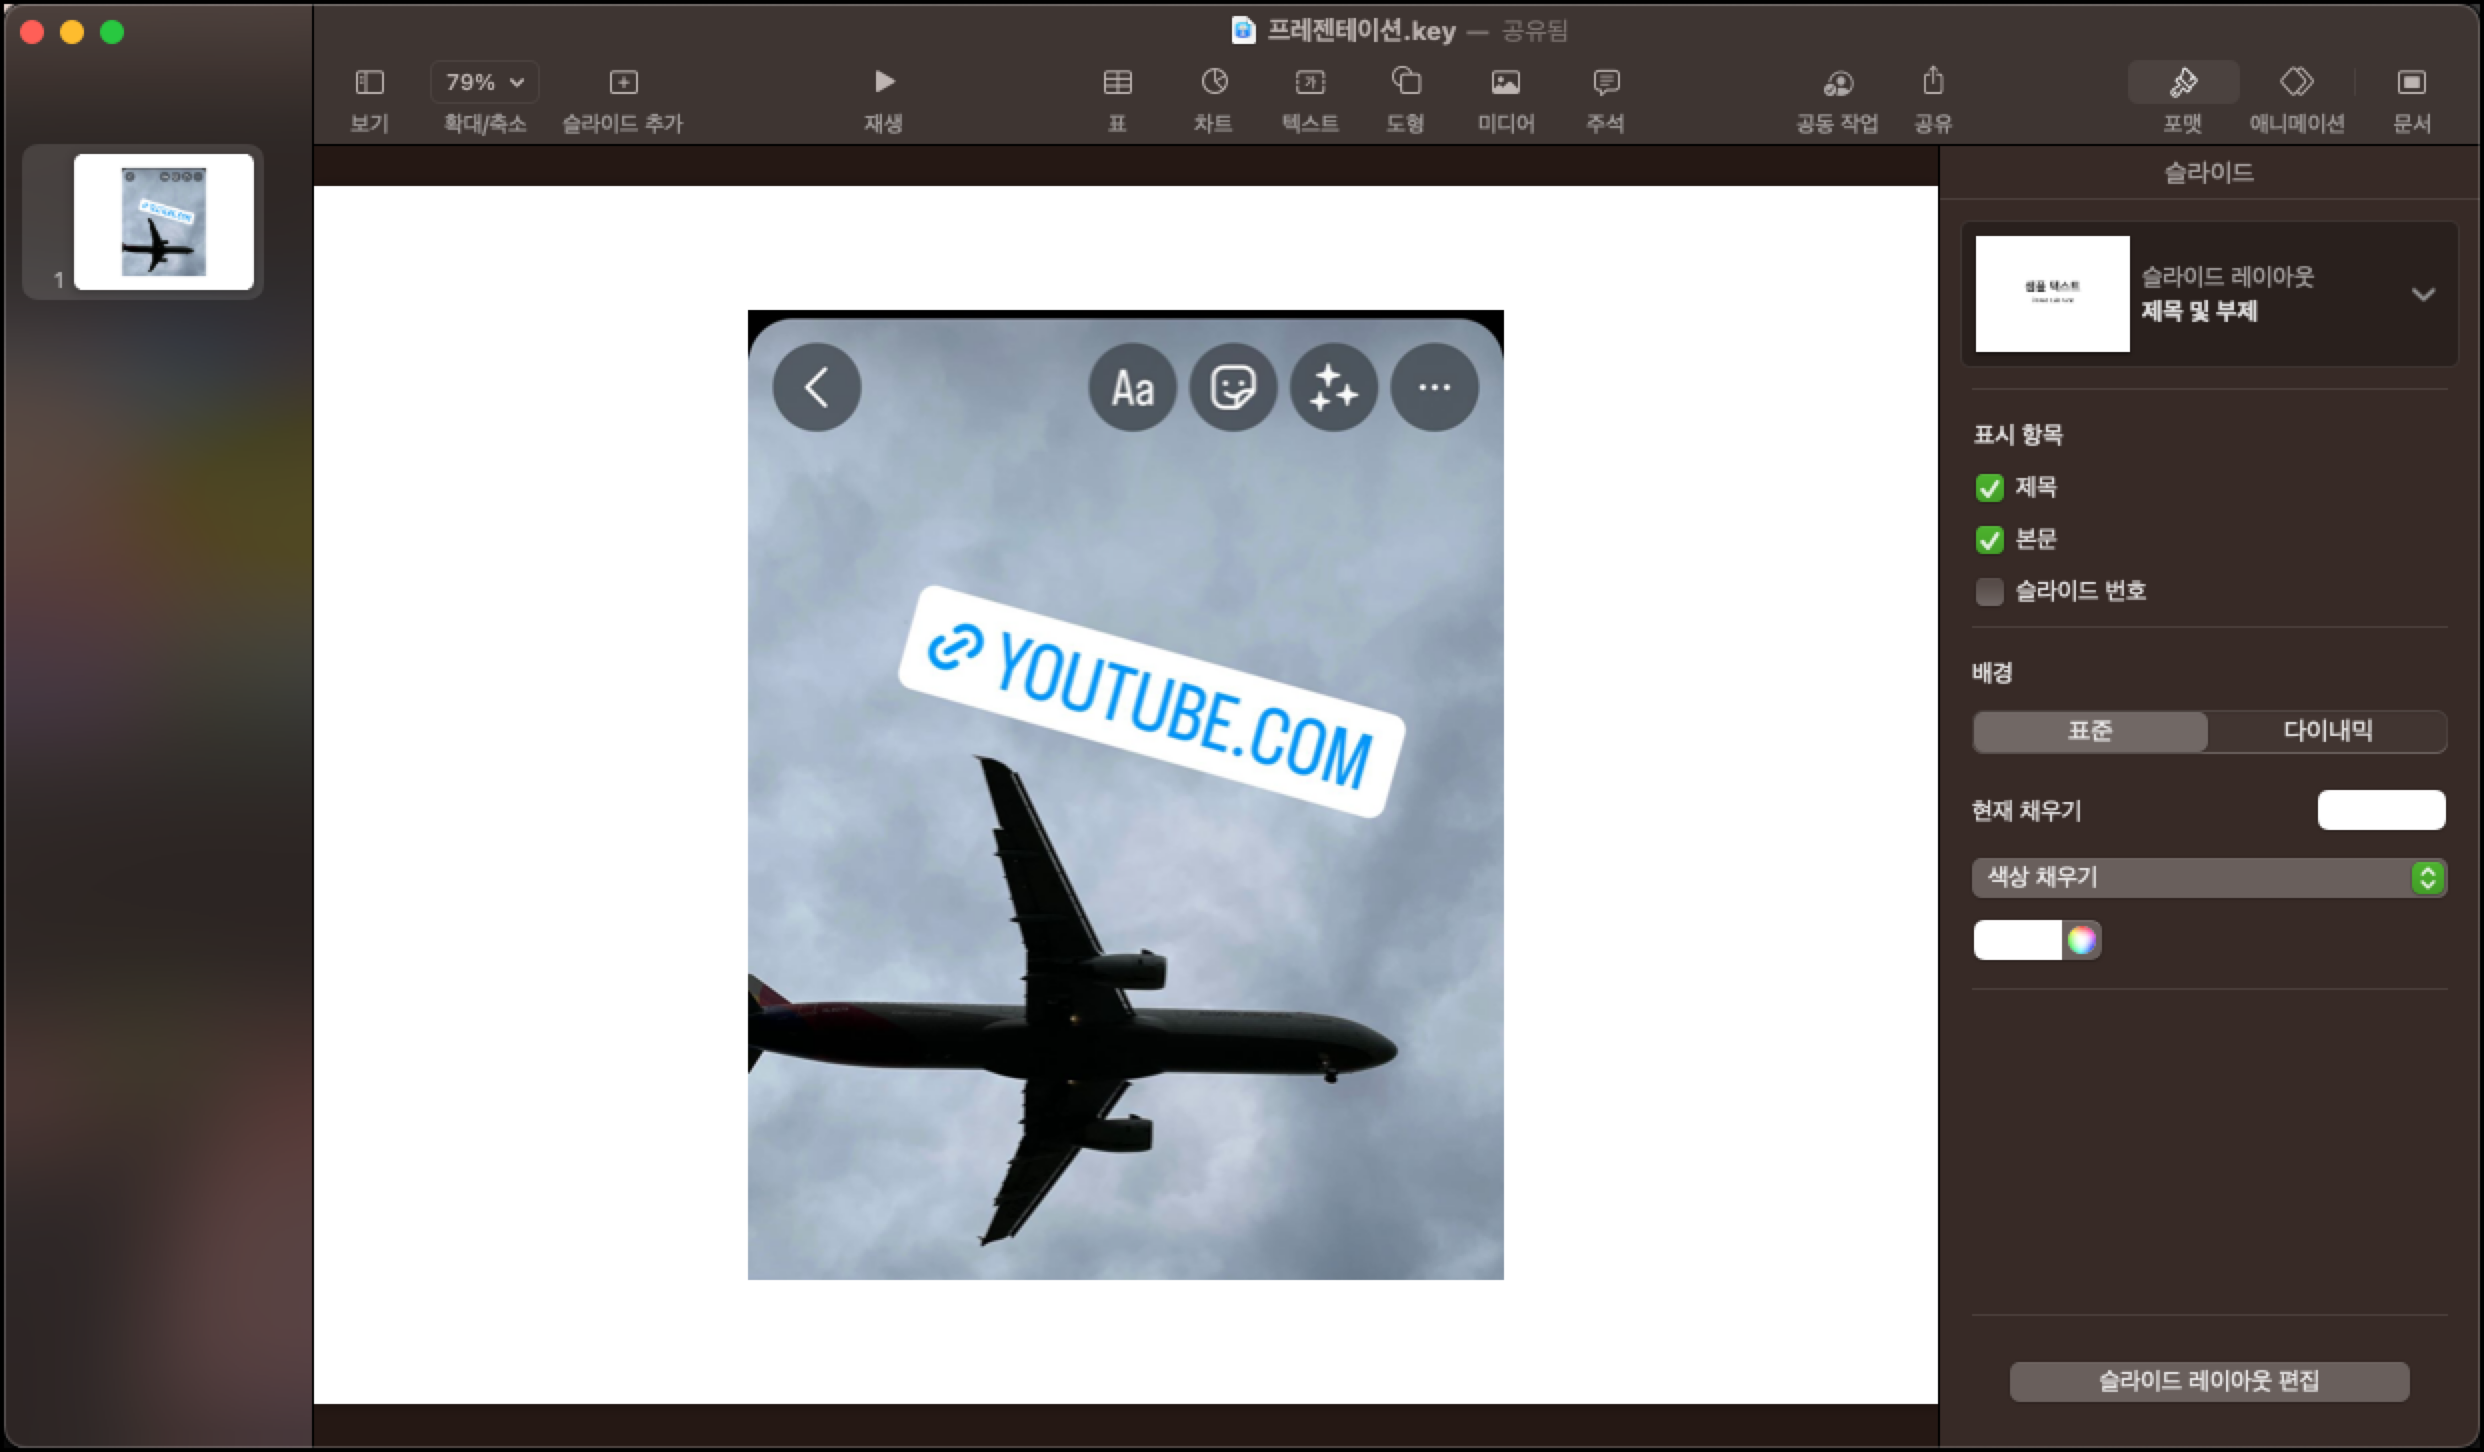Select the 표준 background segment
This screenshot has width=2484, height=1452.
[2090, 731]
